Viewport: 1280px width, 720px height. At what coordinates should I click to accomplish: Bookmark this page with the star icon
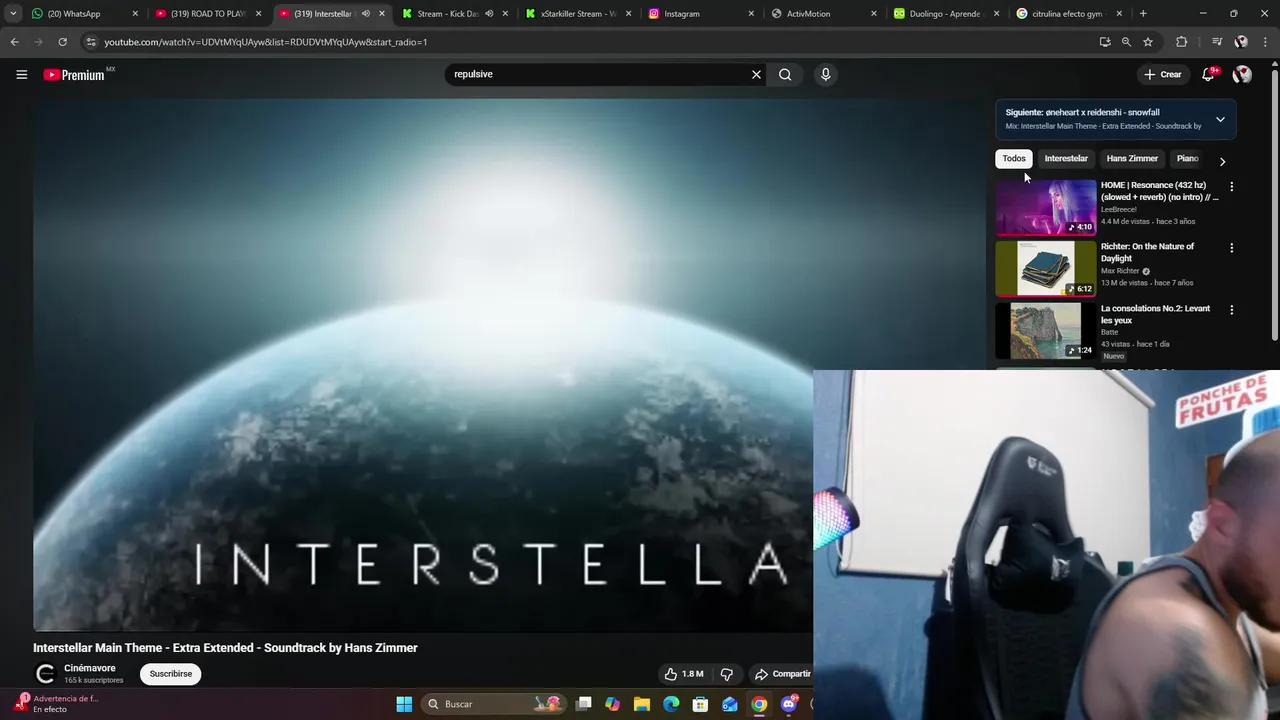tap(1148, 42)
